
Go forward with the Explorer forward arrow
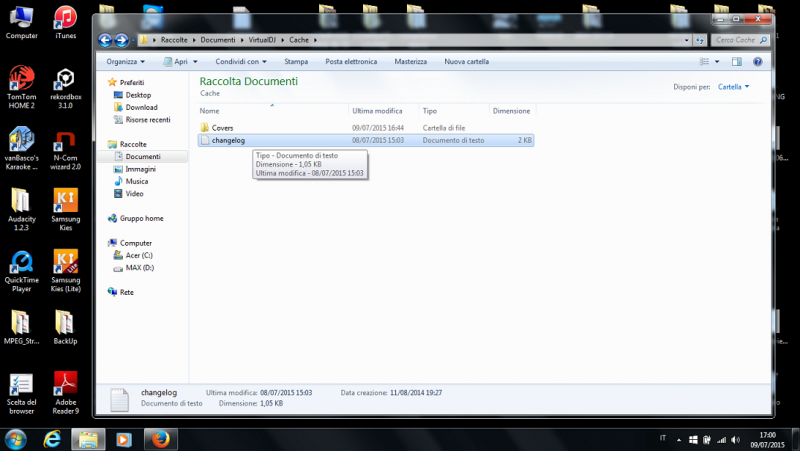coord(121,40)
